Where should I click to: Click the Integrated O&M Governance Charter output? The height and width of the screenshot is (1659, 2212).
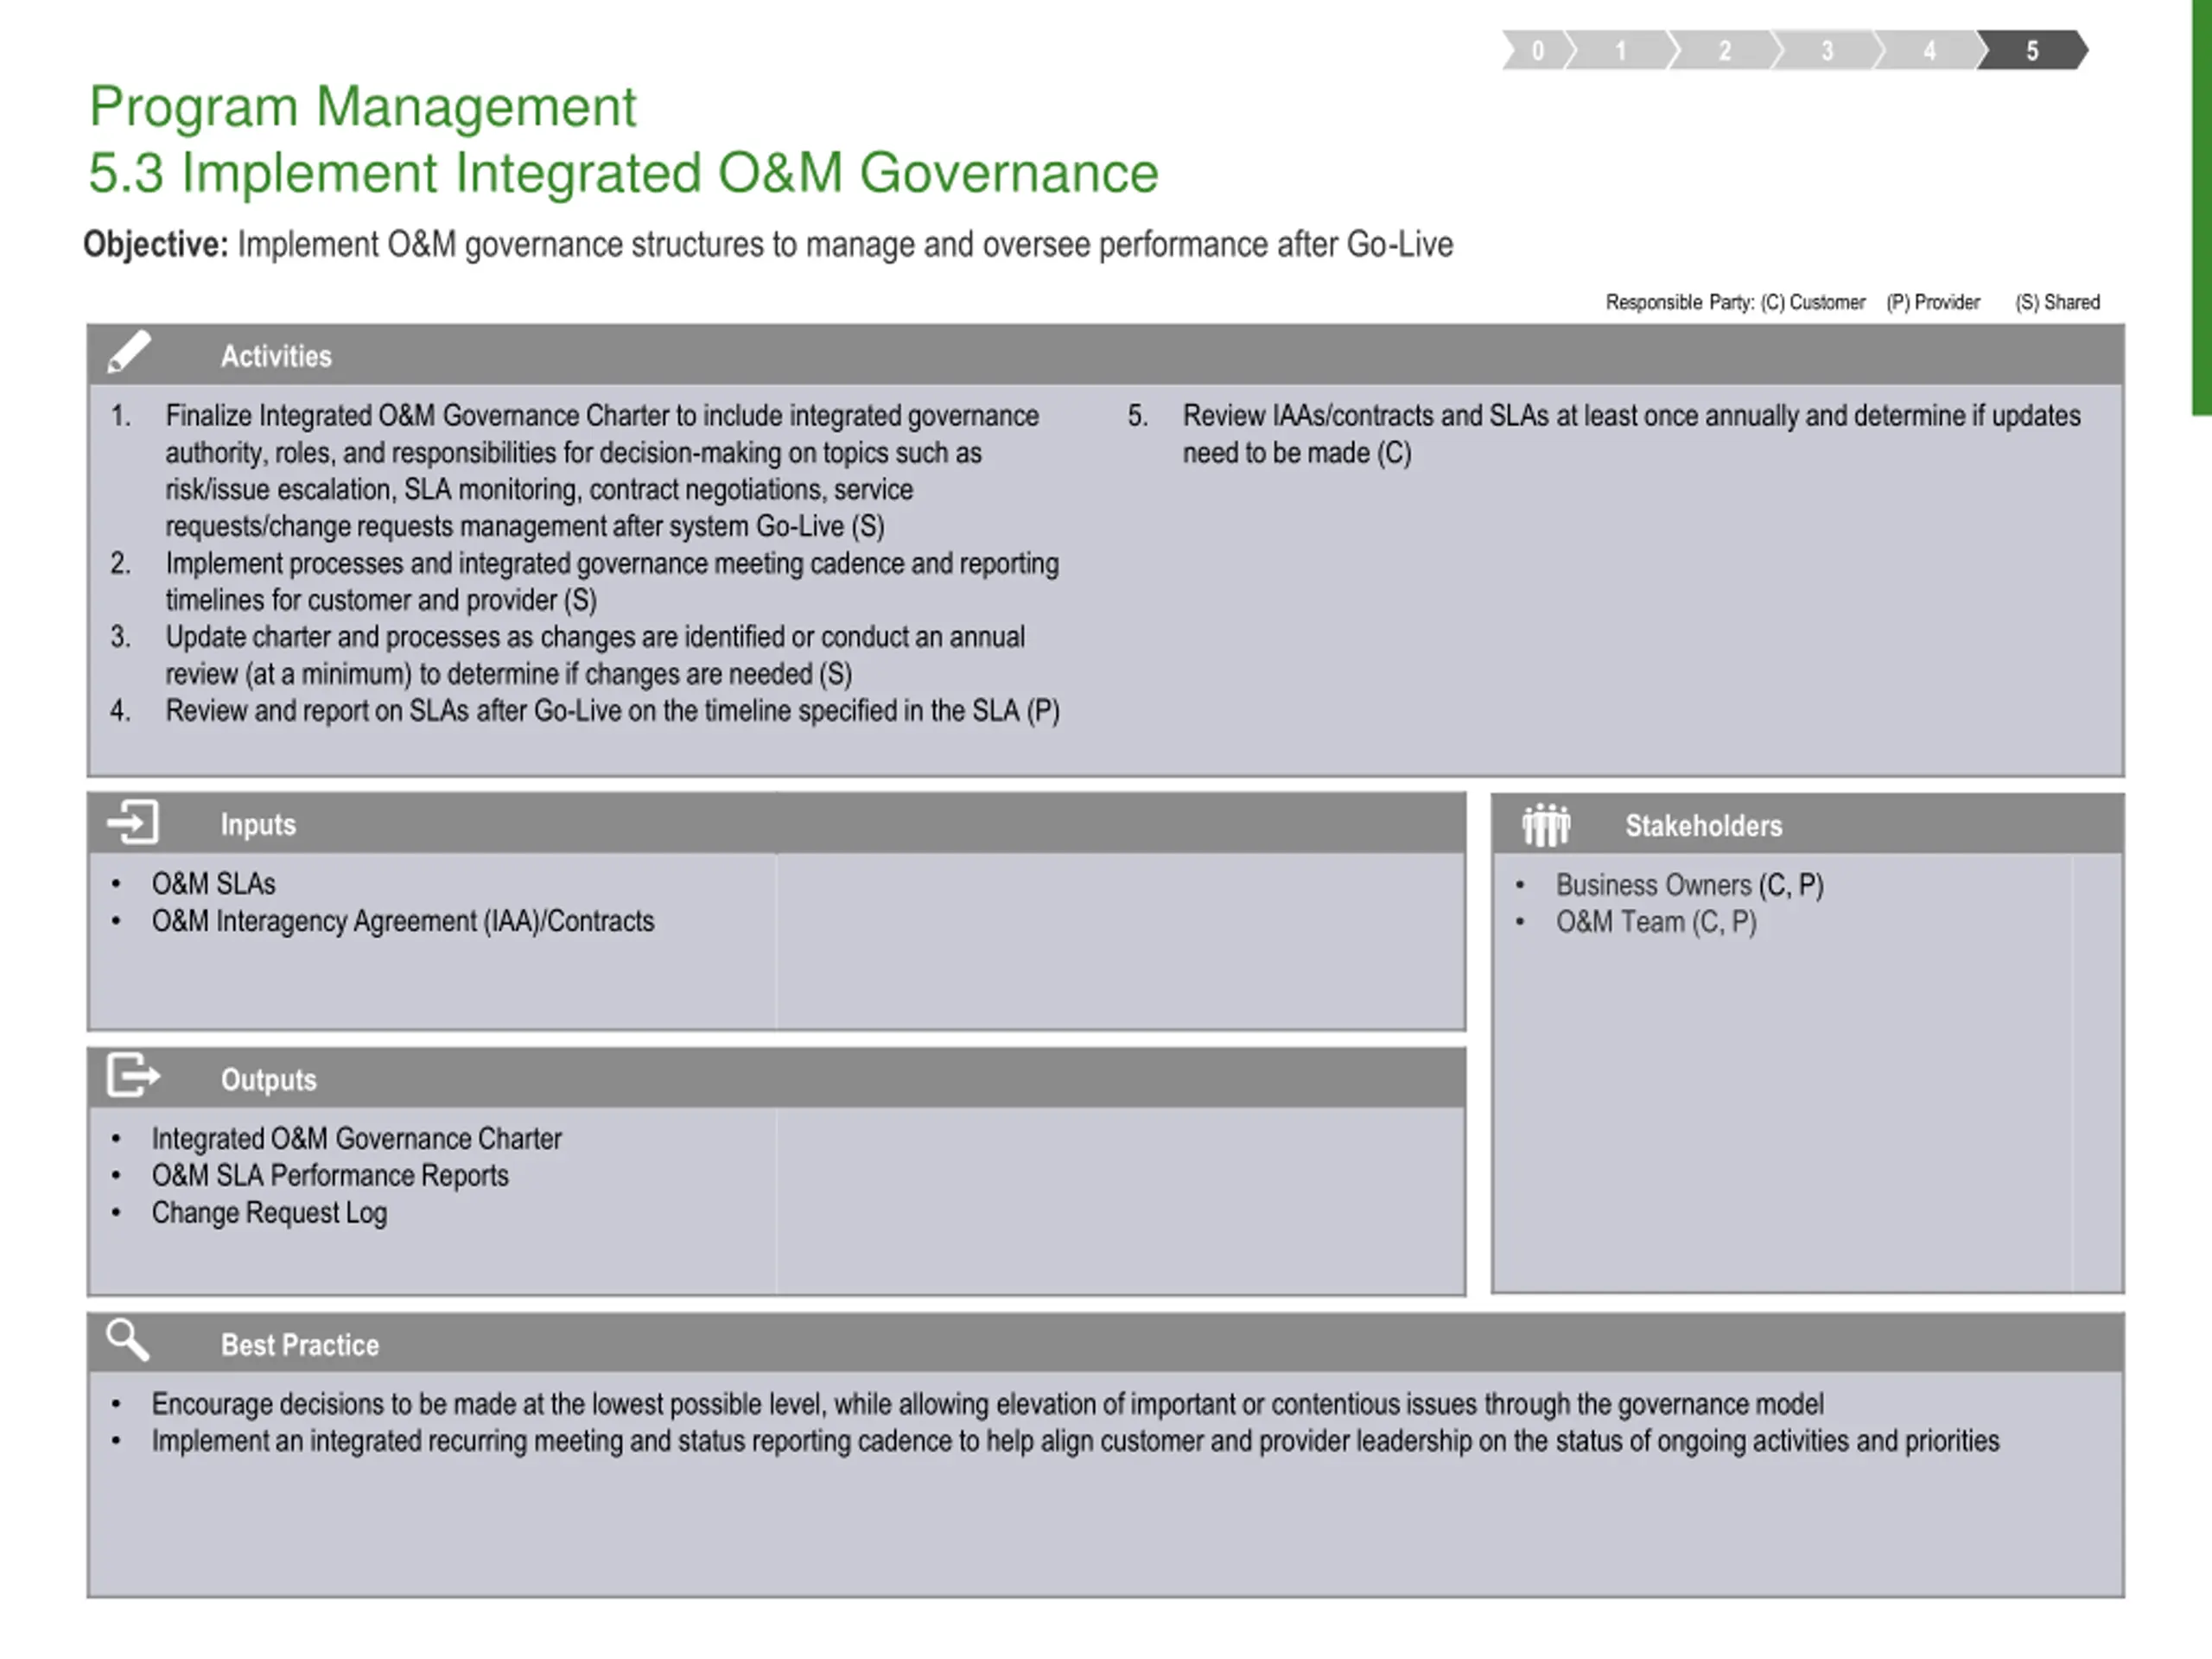pyautogui.click(x=356, y=1139)
